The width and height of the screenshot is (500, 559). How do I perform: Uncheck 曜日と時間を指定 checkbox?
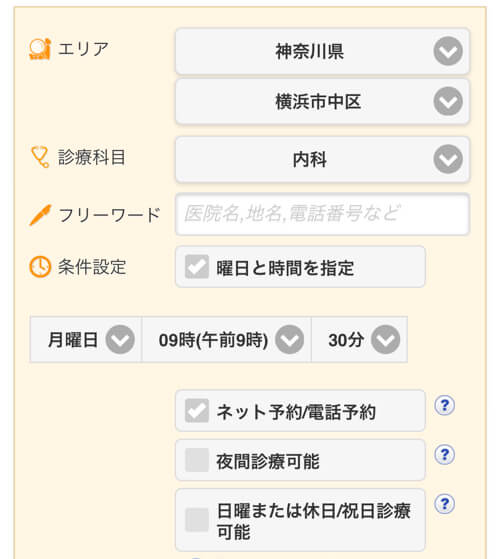tap(197, 267)
